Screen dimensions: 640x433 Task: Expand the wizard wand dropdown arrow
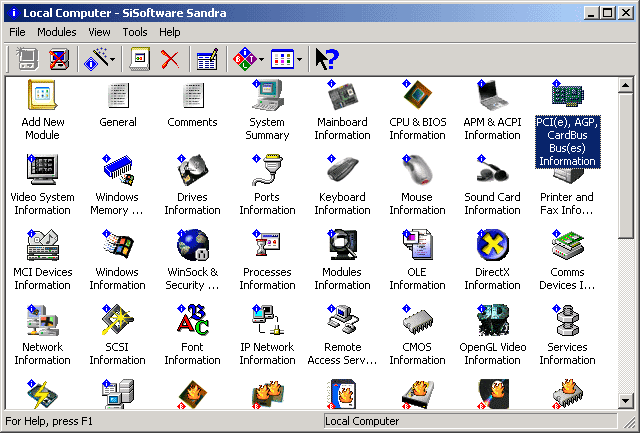(x=113, y=59)
